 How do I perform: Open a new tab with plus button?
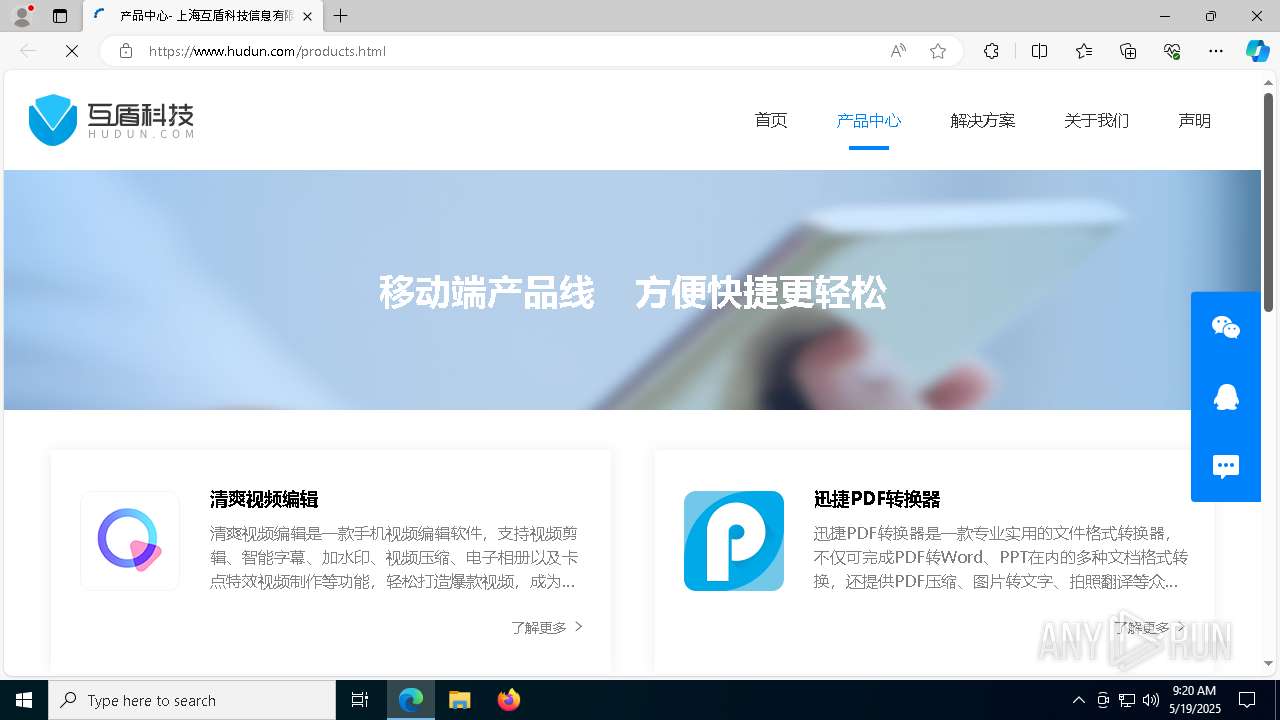click(341, 16)
